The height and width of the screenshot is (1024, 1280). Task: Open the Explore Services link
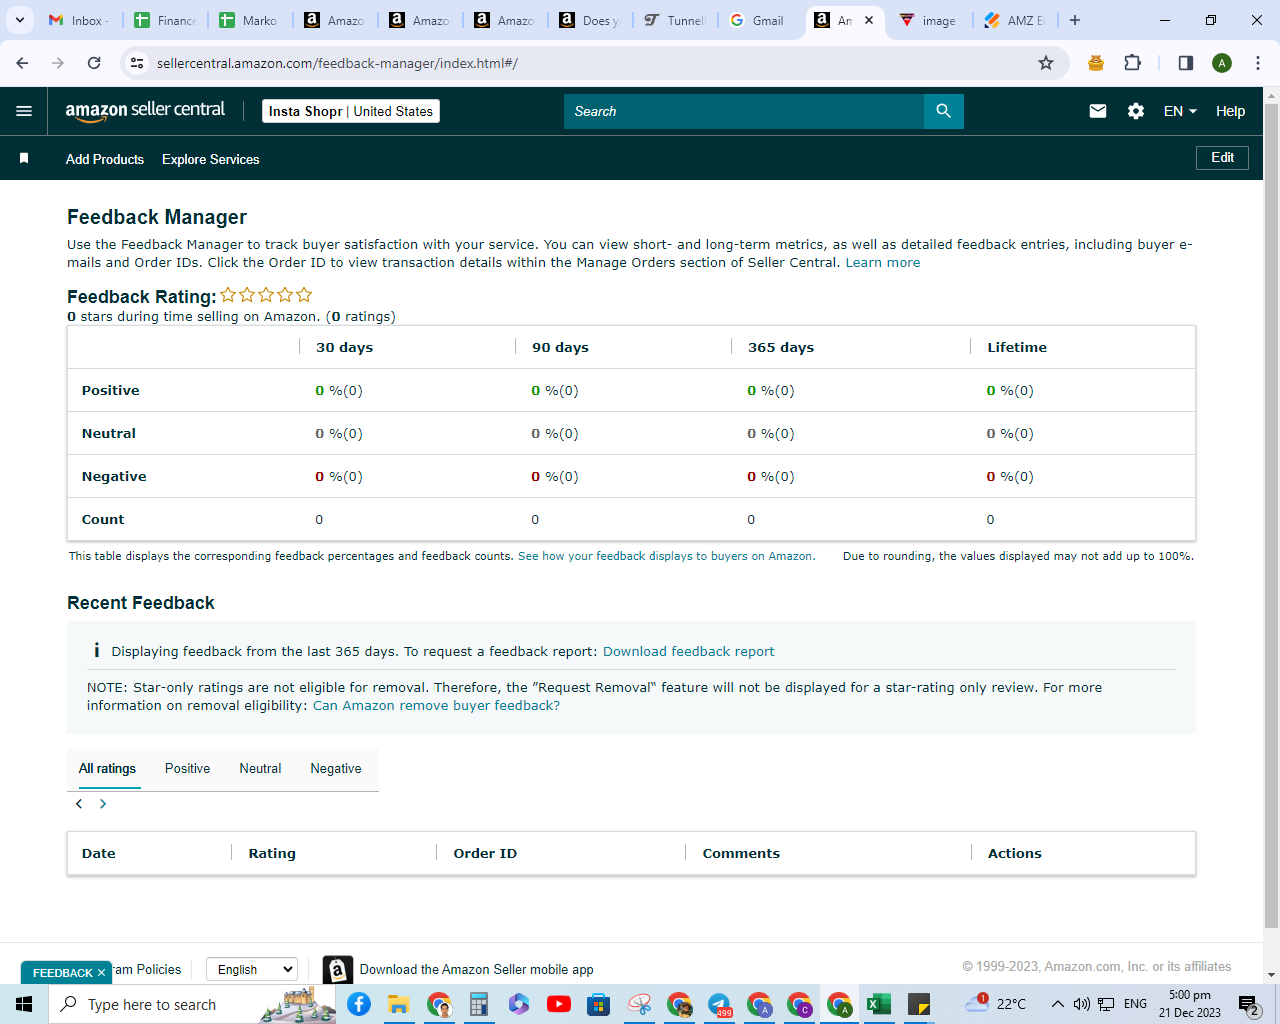point(211,159)
